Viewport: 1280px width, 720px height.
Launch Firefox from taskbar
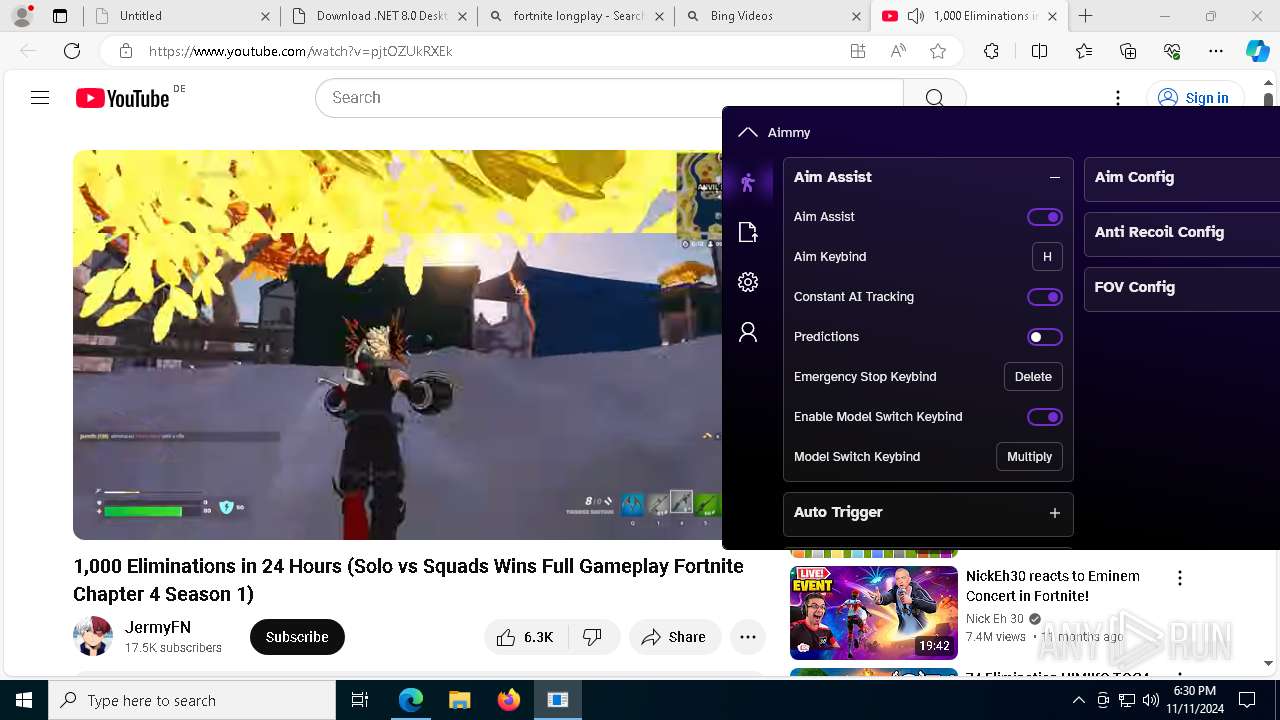[508, 700]
